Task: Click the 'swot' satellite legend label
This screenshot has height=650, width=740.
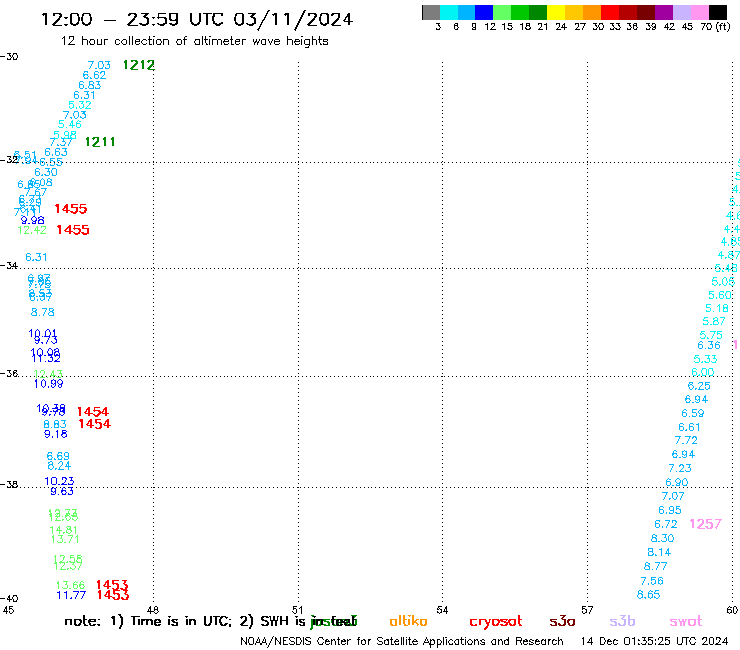Action: (x=686, y=622)
